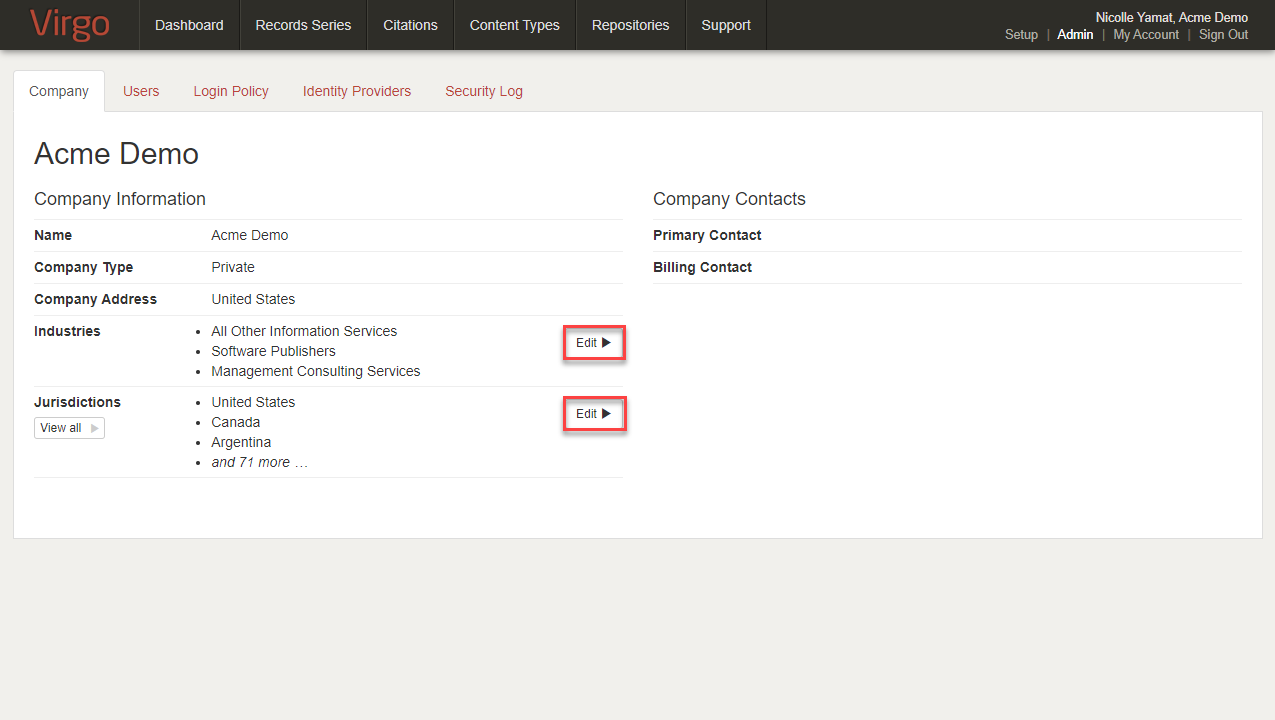Image resolution: width=1275 pixels, height=720 pixels.
Task: Click the 'and 71 more' jurisdictions text
Action: (259, 462)
